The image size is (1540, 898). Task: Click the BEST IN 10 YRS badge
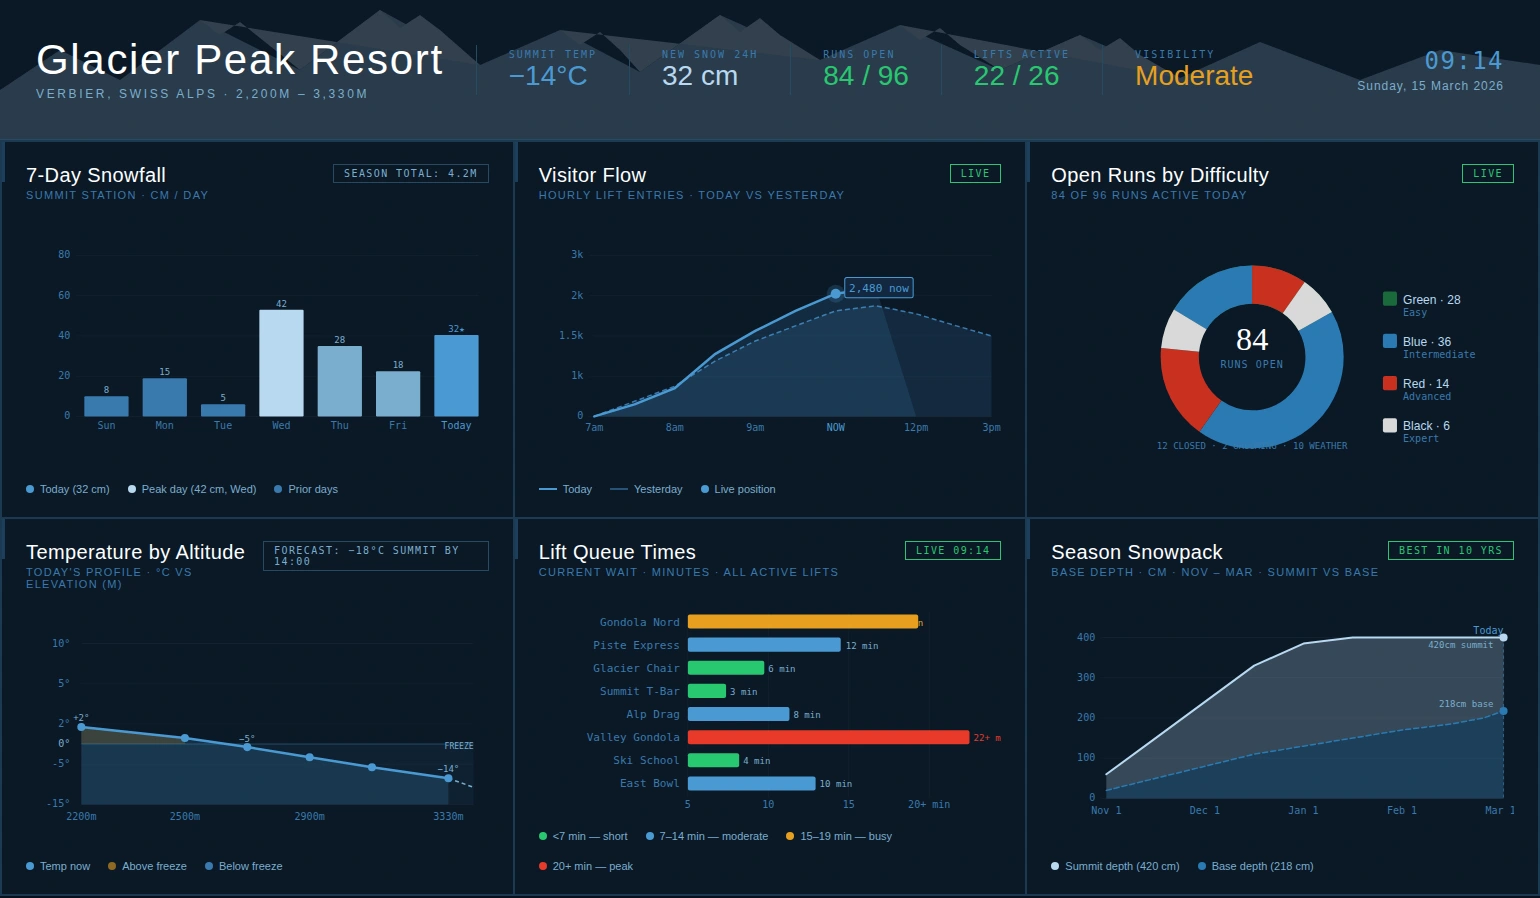click(1450, 549)
